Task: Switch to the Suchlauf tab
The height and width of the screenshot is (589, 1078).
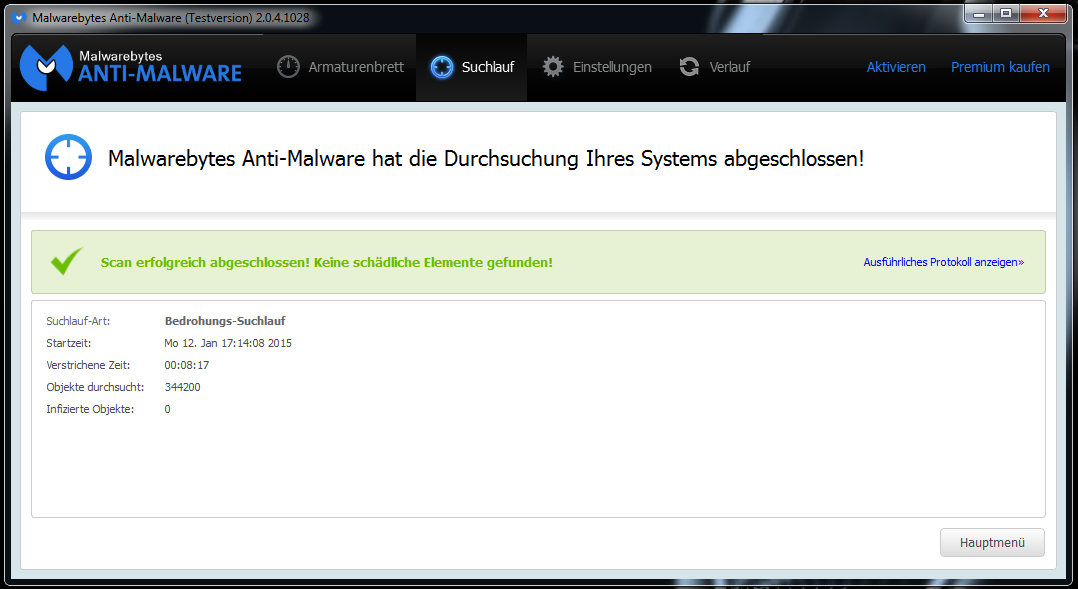Action: coord(472,67)
